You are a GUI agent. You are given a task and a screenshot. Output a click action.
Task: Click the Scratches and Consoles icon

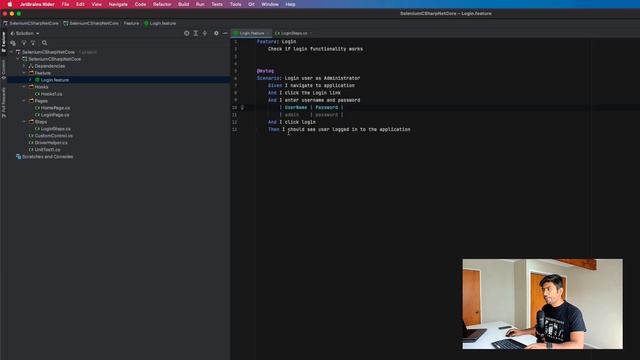18,157
